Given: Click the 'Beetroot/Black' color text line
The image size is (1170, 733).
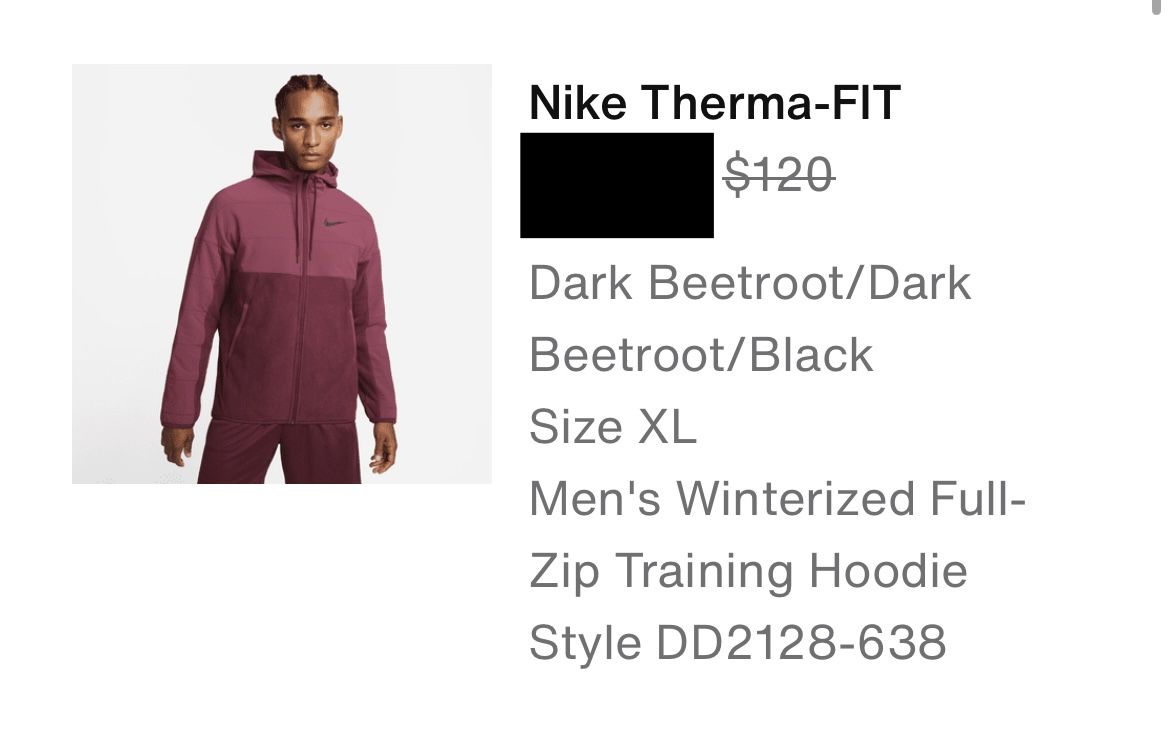Looking at the screenshot, I should click(x=701, y=355).
